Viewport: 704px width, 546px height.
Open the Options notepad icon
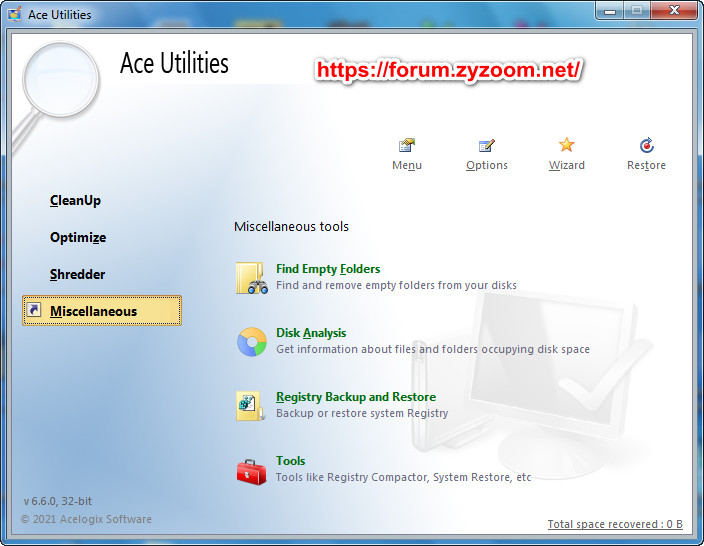coord(487,145)
